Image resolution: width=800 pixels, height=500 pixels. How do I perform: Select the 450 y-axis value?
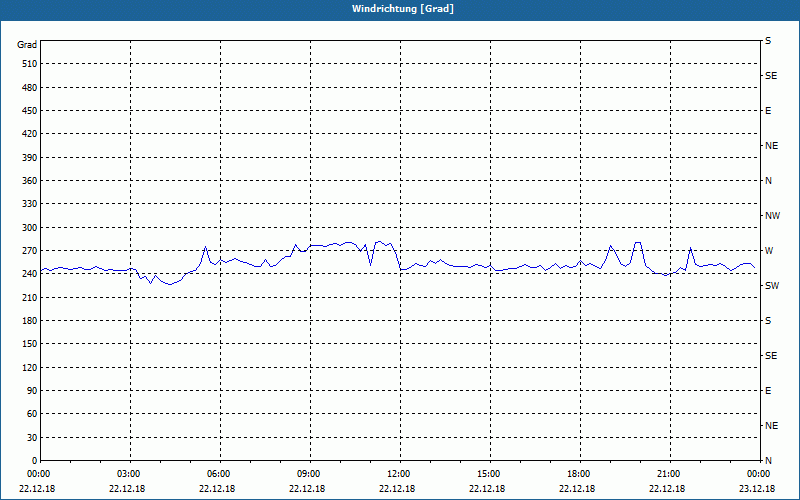pos(30,111)
